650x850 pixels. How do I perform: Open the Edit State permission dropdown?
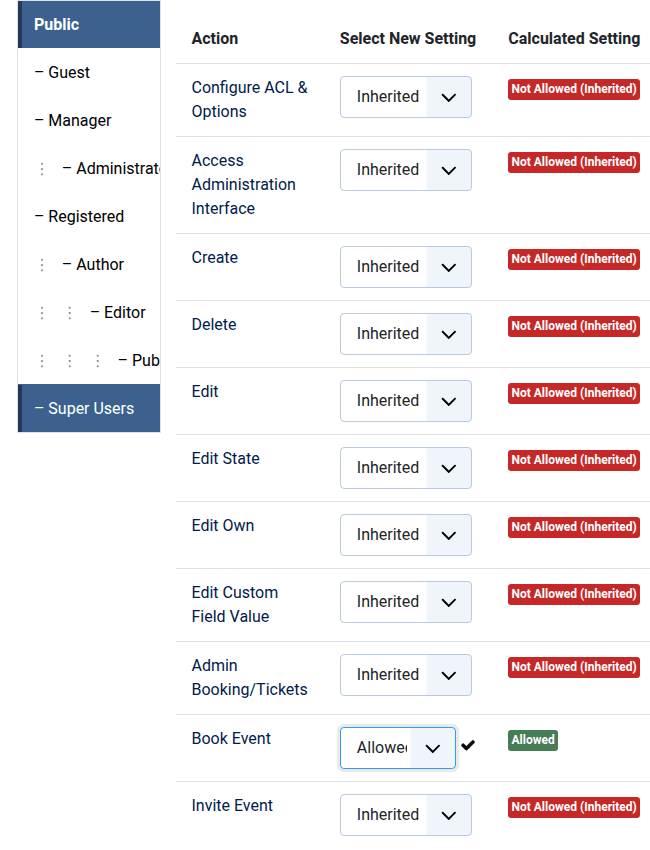tap(405, 468)
